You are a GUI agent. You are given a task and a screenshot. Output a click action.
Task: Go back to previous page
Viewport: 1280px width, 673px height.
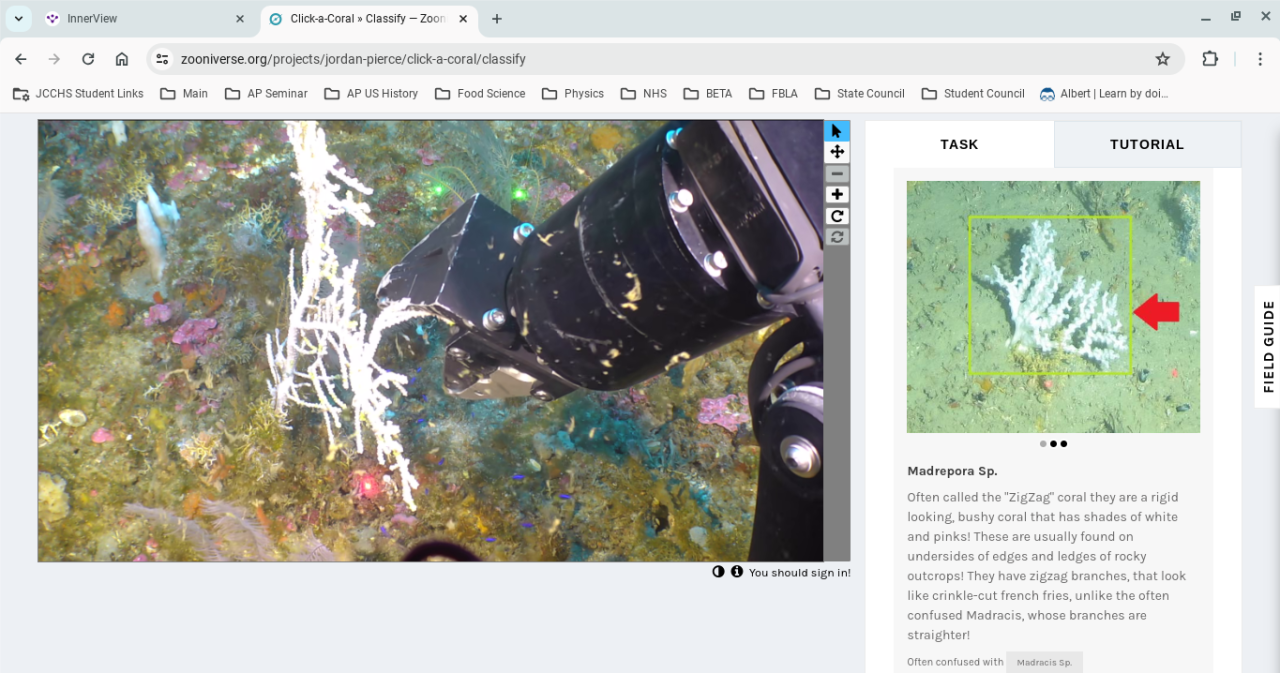point(21,59)
